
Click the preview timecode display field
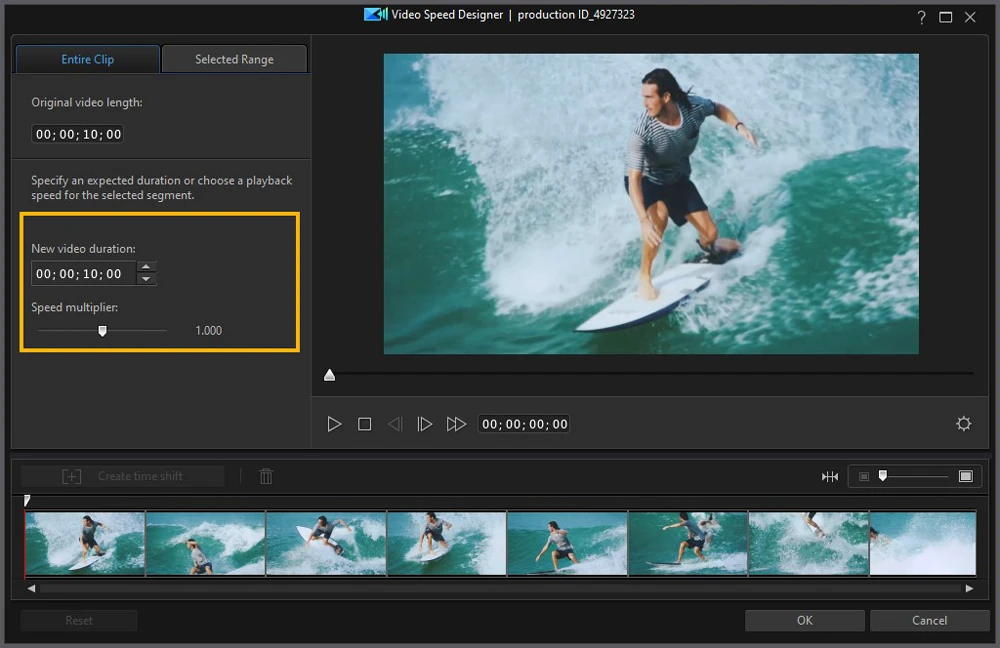[x=525, y=424]
